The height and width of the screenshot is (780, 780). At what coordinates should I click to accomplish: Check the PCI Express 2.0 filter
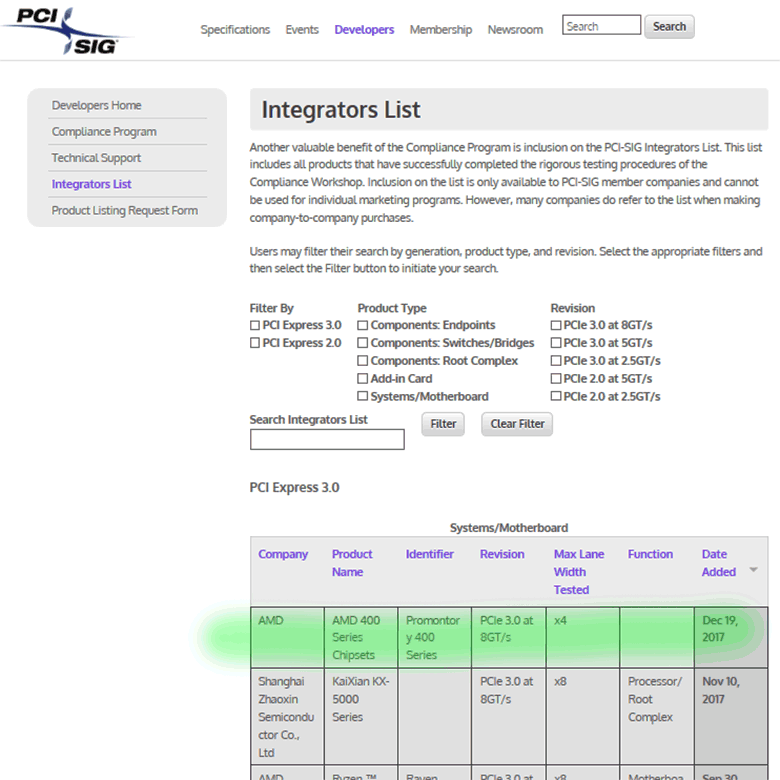[255, 343]
